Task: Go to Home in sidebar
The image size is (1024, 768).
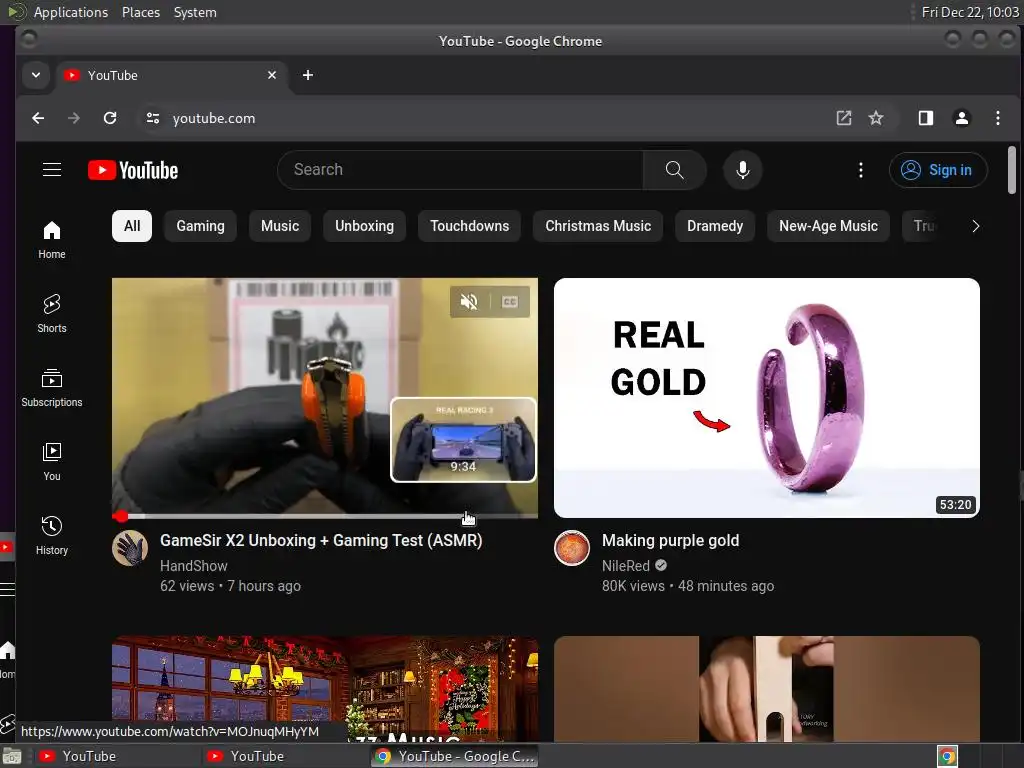Action: point(52,240)
